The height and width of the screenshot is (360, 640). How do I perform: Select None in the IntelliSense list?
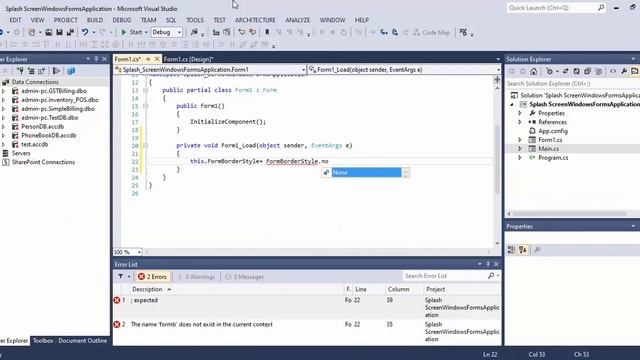(x=366, y=173)
